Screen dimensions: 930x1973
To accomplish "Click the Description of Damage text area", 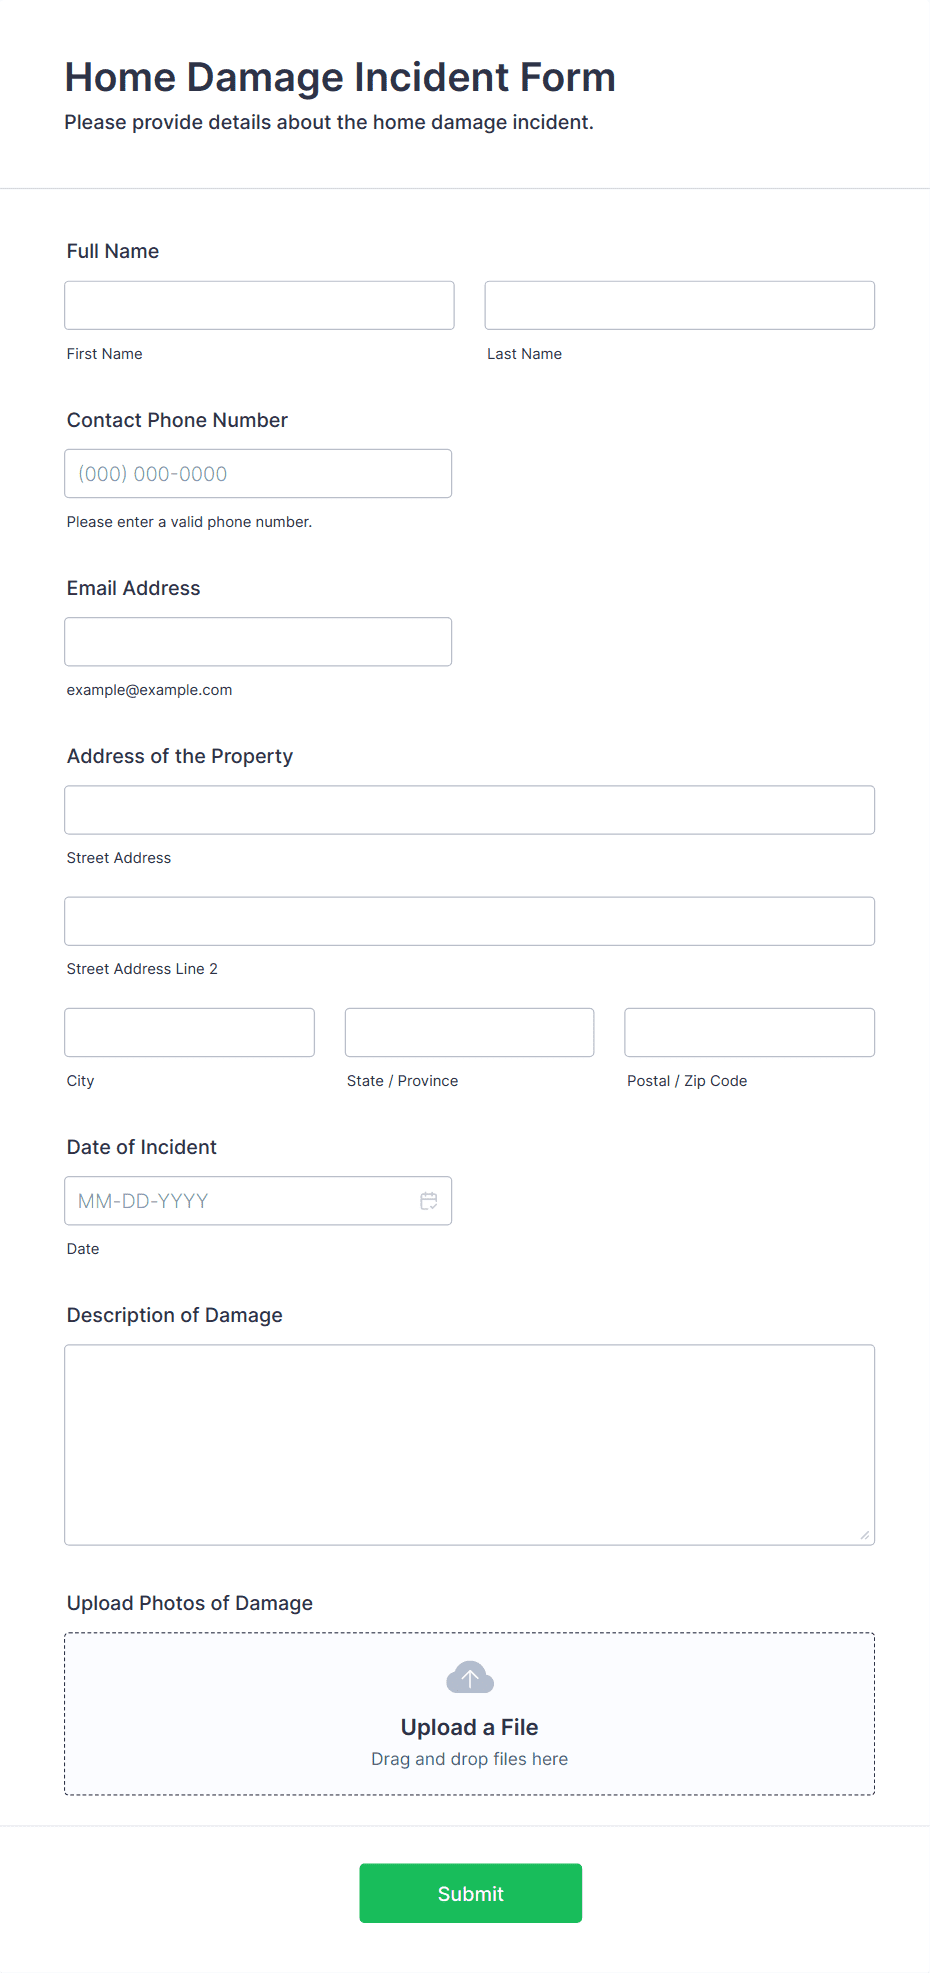I will click(469, 1444).
